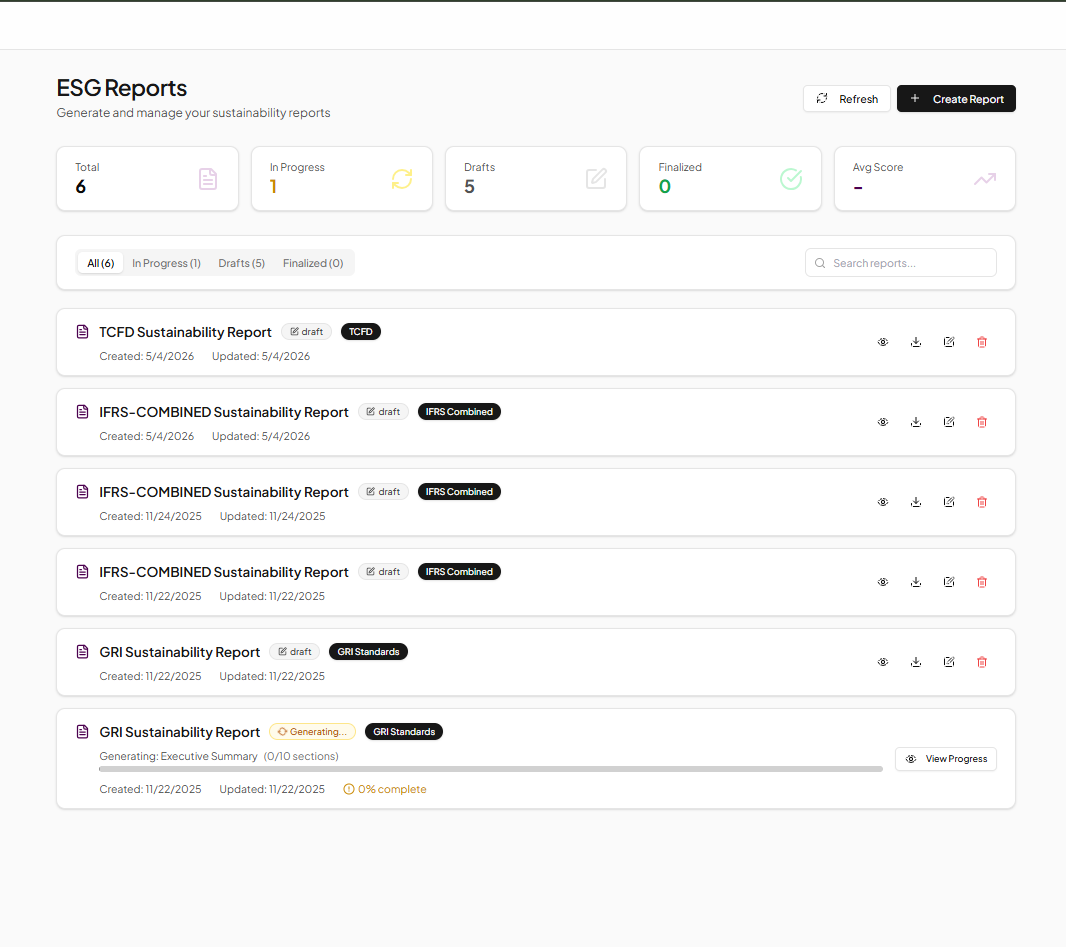Click the draft badge on TCFD Sustainability Report
The width and height of the screenshot is (1066, 947).
pyautogui.click(x=307, y=332)
